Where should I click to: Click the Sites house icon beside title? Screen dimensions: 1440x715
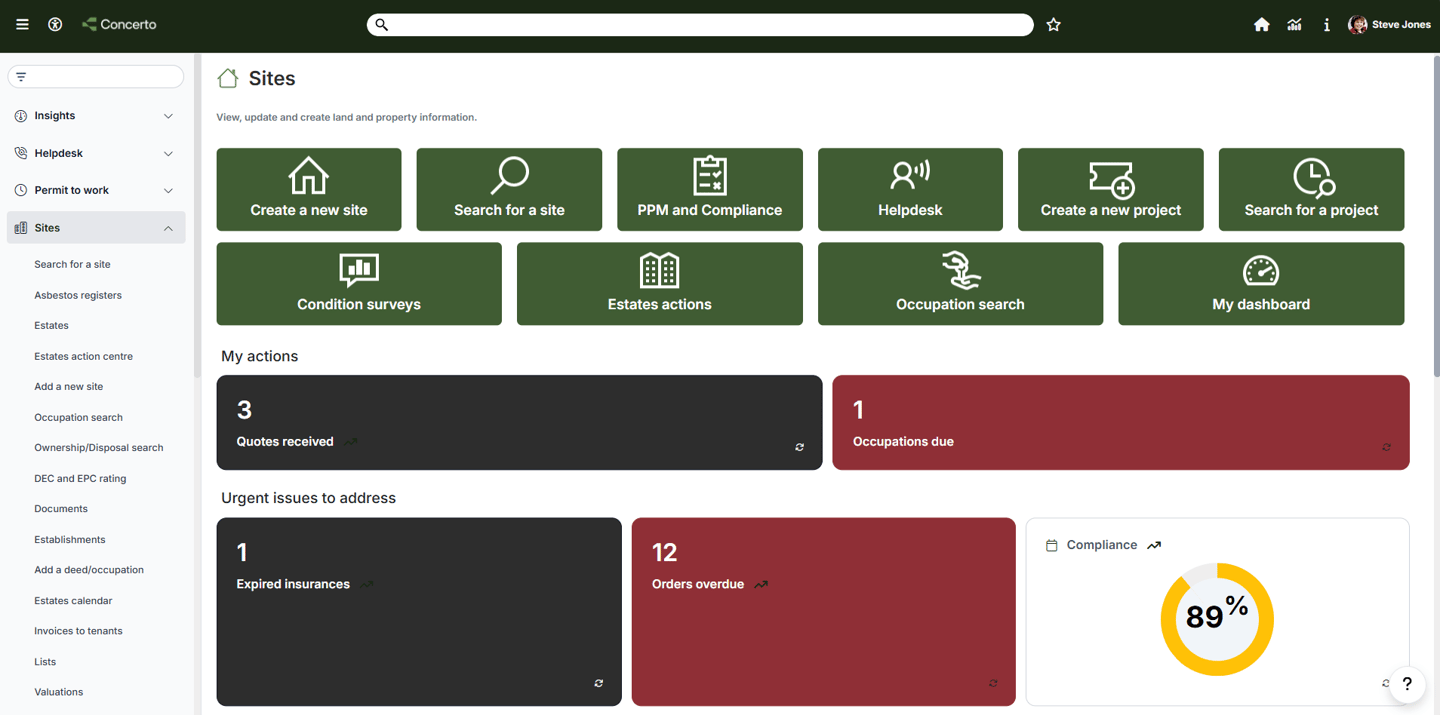[x=228, y=78]
